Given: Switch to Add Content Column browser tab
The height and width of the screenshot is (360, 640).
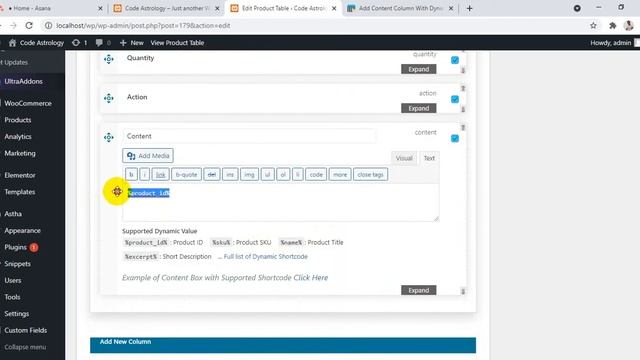Looking at the screenshot, I should (400, 8).
